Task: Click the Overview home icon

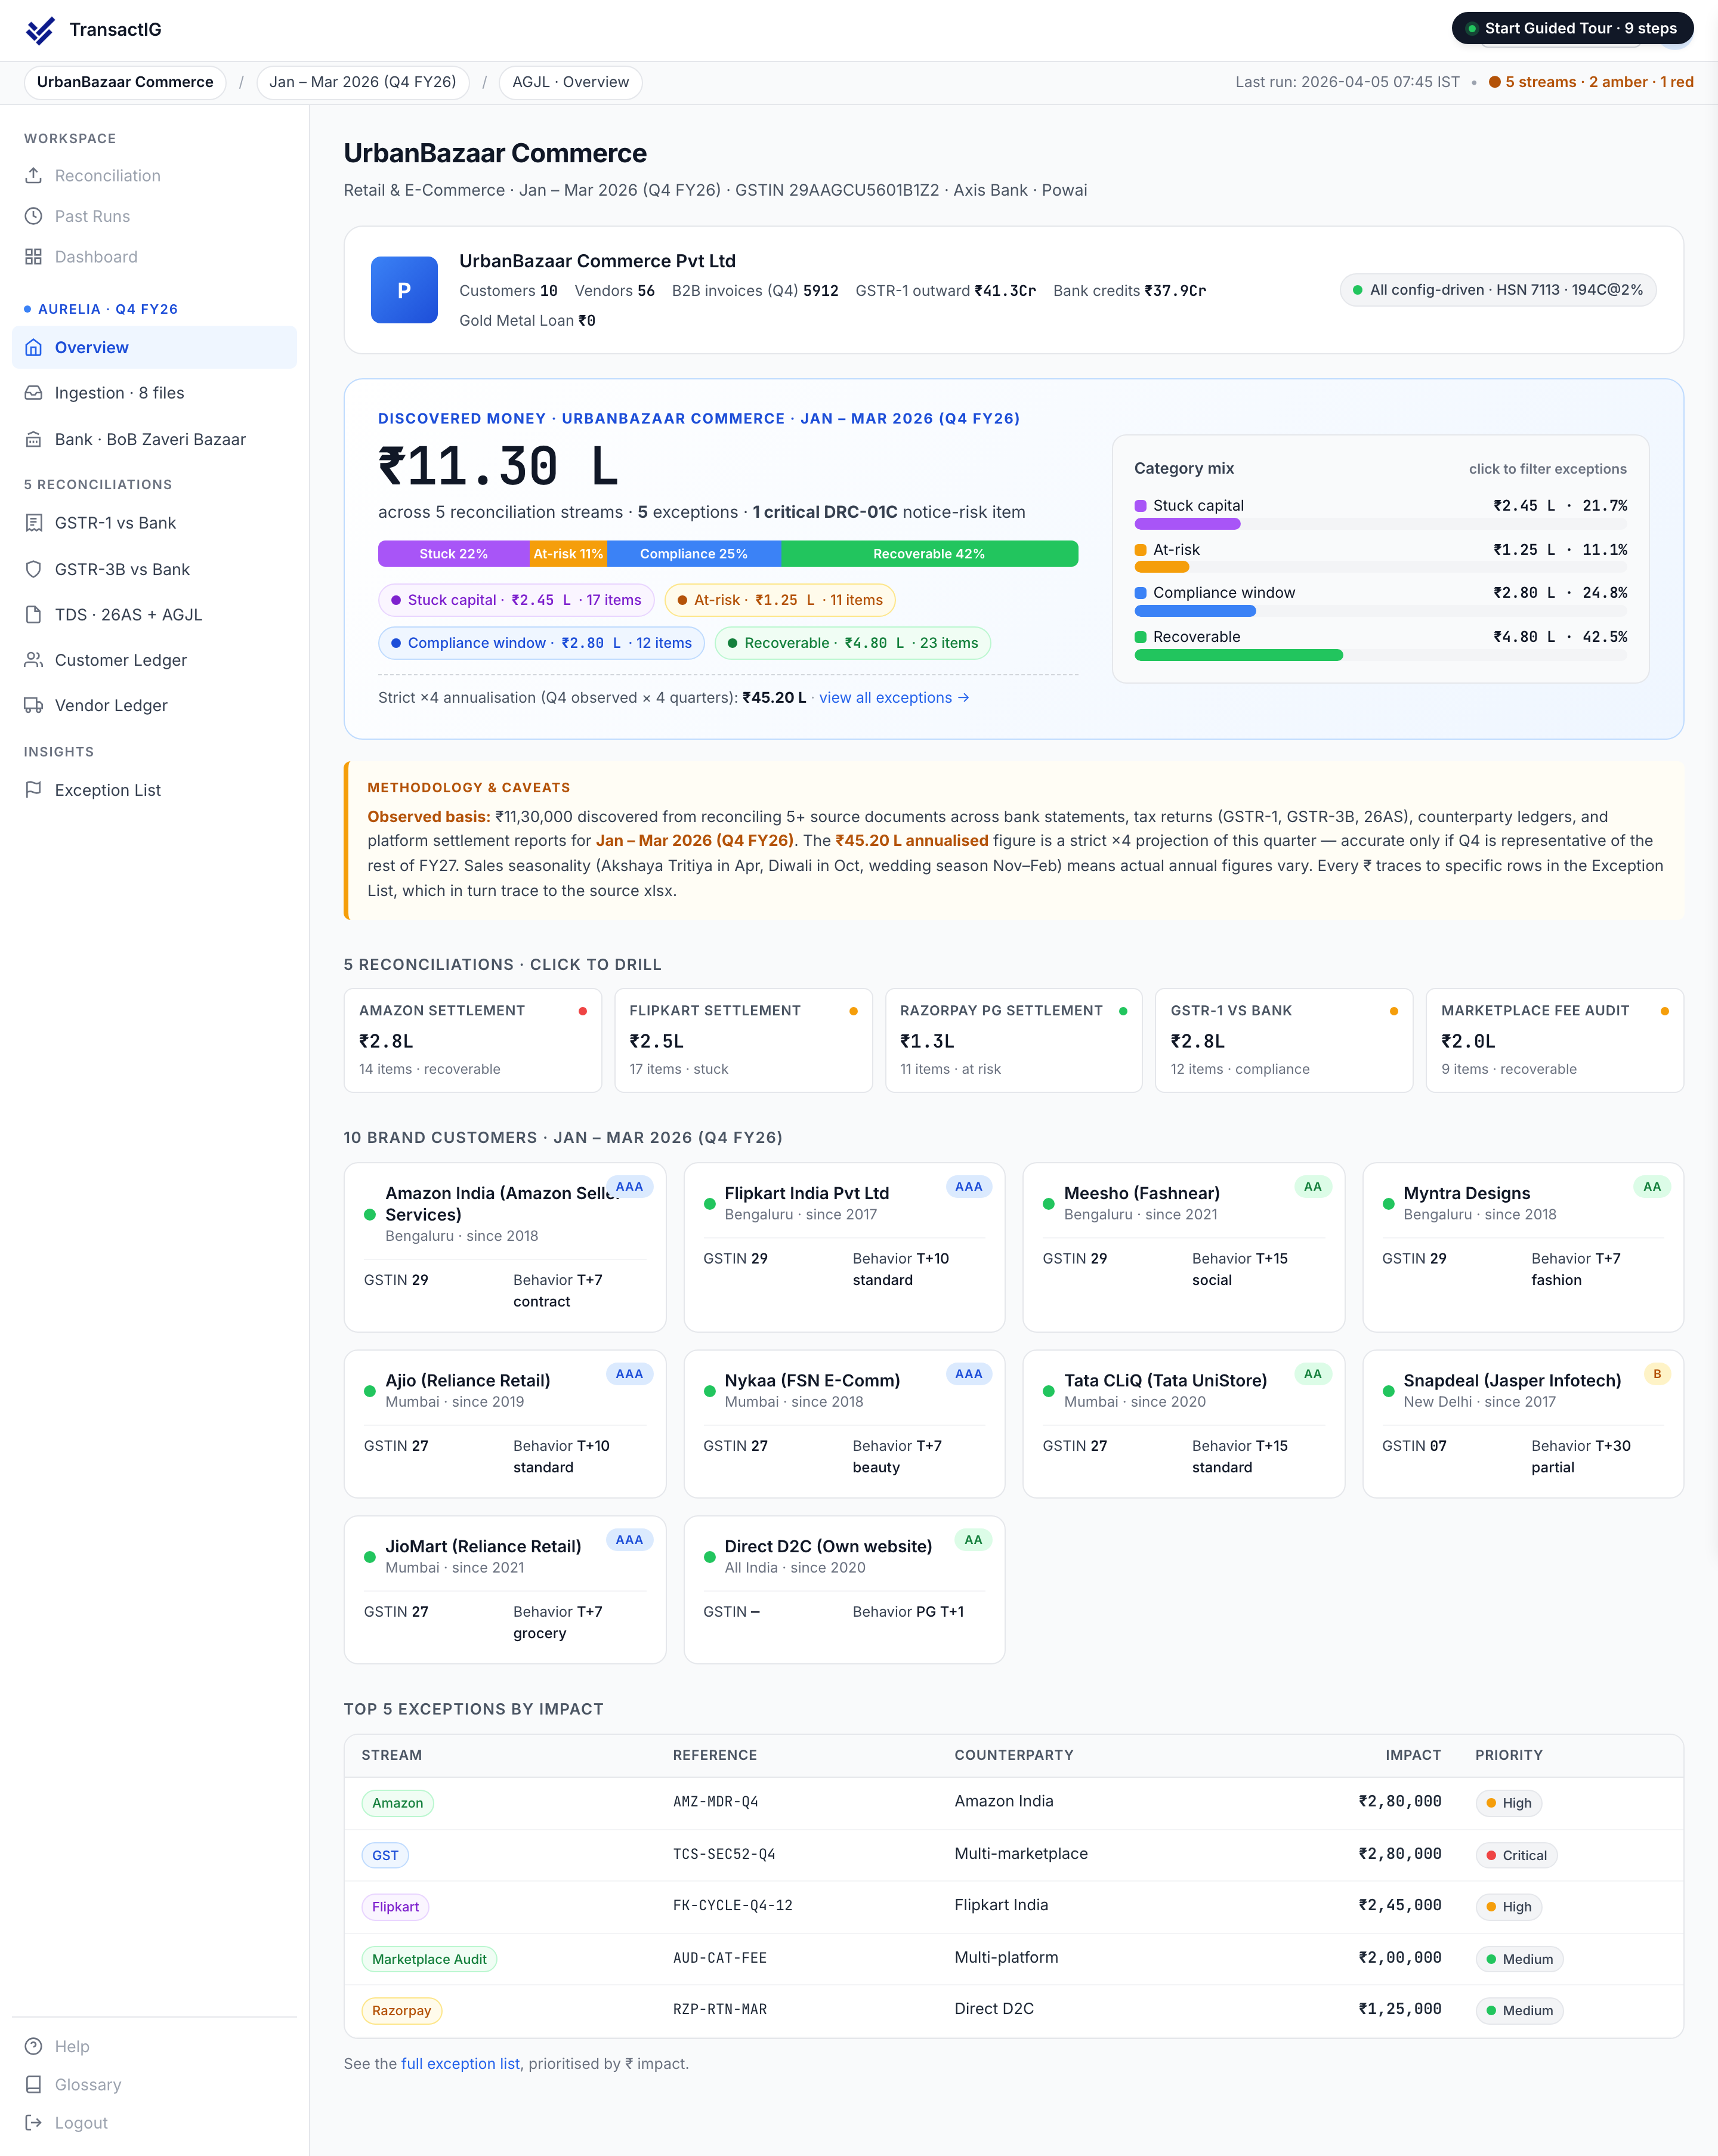Action: 34,347
